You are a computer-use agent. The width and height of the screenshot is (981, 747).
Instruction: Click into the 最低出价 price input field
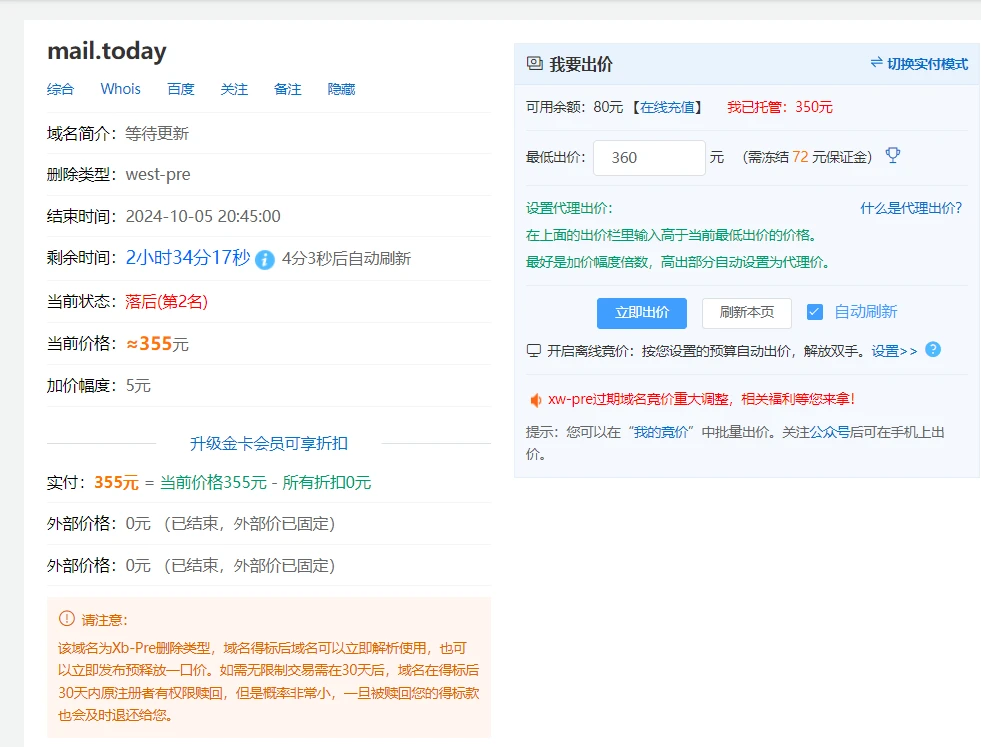[x=649, y=158]
